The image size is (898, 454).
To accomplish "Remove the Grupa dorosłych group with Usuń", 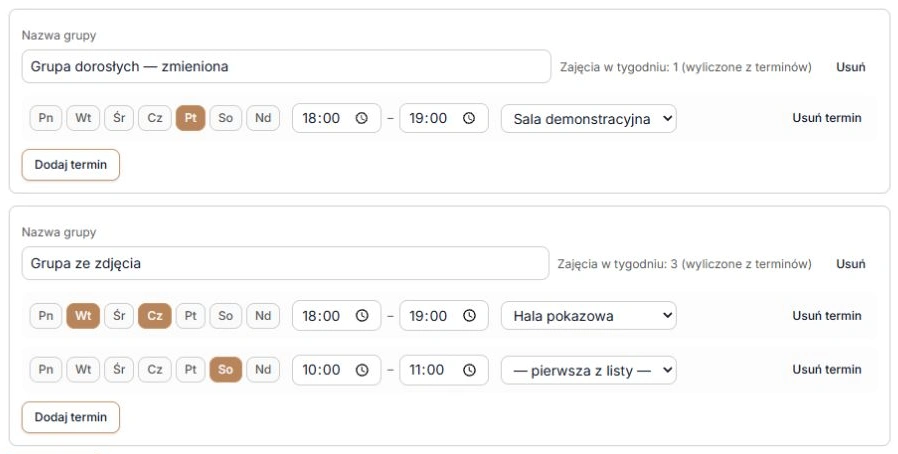I will [850, 67].
